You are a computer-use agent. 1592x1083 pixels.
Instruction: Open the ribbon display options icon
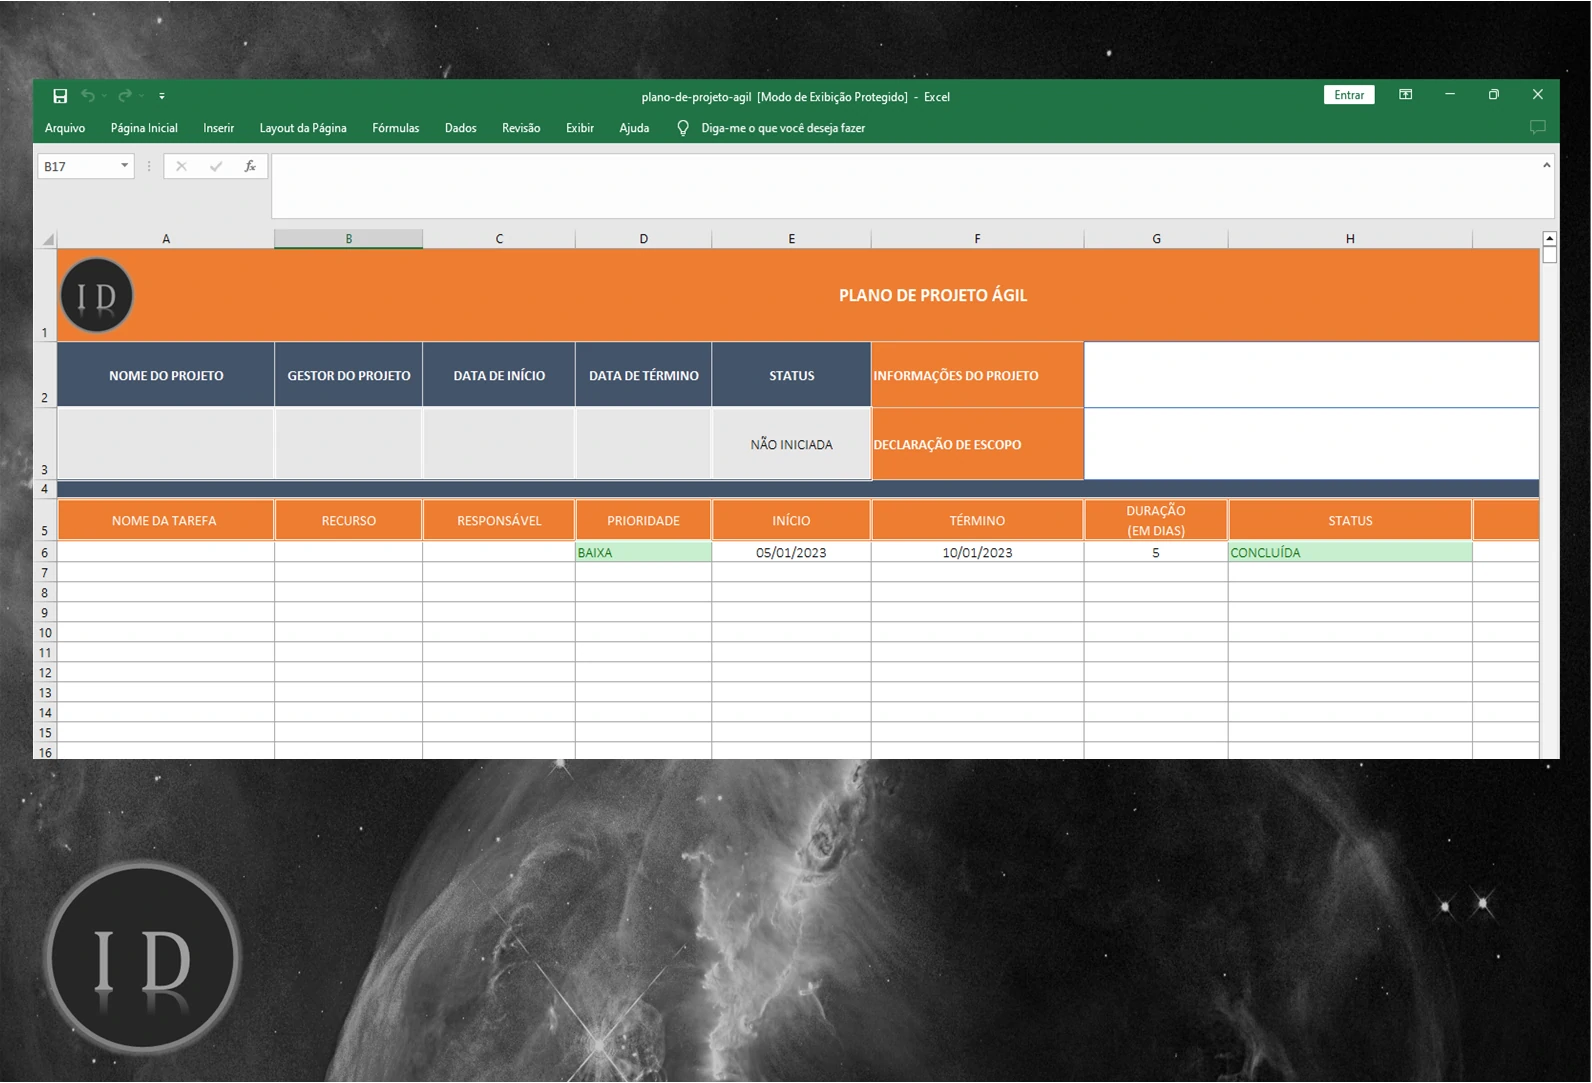point(1405,95)
